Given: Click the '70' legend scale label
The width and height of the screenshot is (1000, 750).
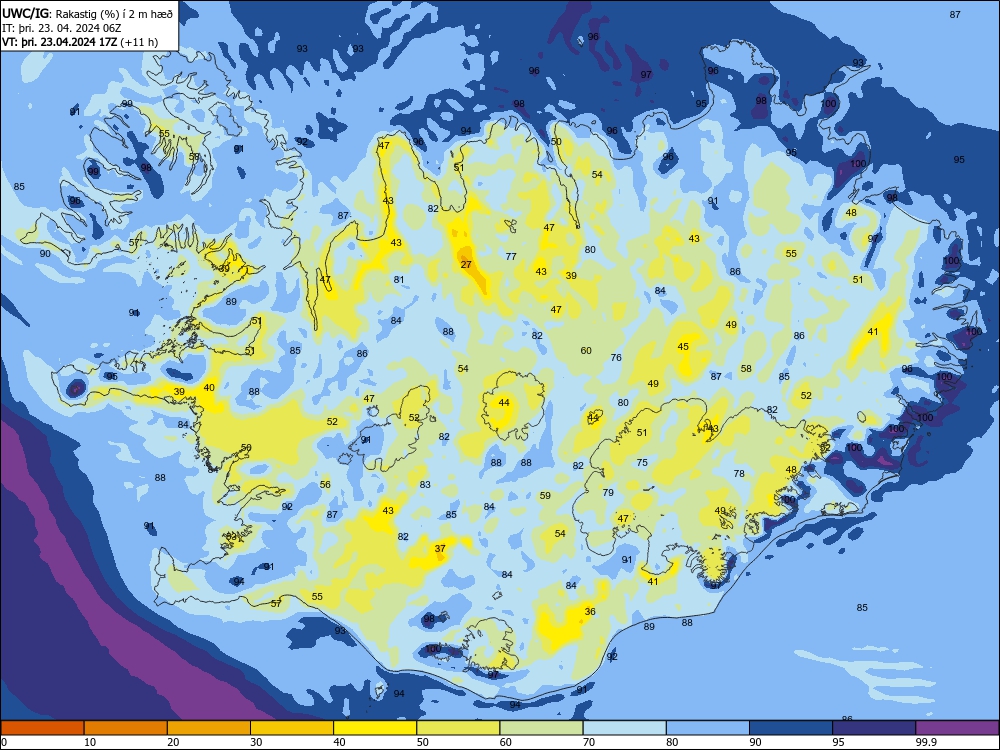Looking at the screenshot, I should (589, 742).
